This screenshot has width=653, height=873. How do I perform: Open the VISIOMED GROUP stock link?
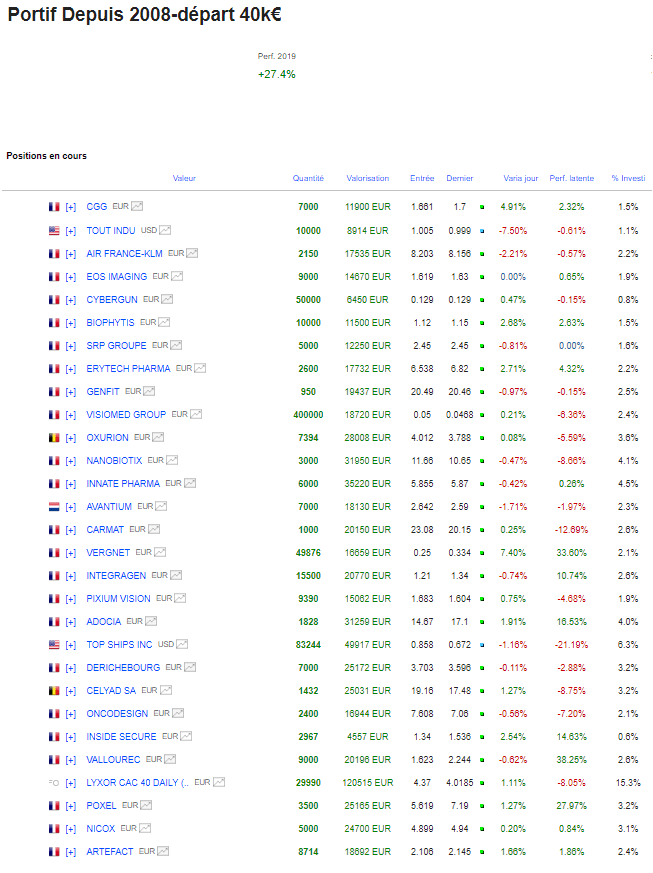pos(126,414)
